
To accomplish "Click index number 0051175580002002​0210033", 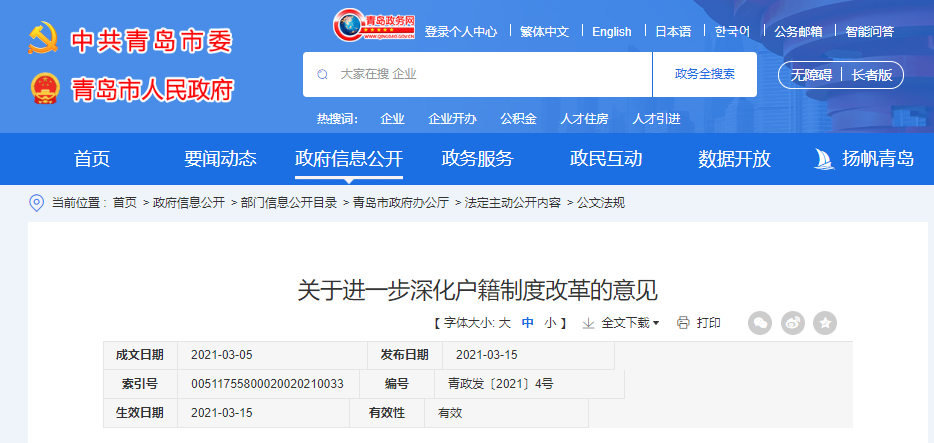I will click(x=267, y=384).
